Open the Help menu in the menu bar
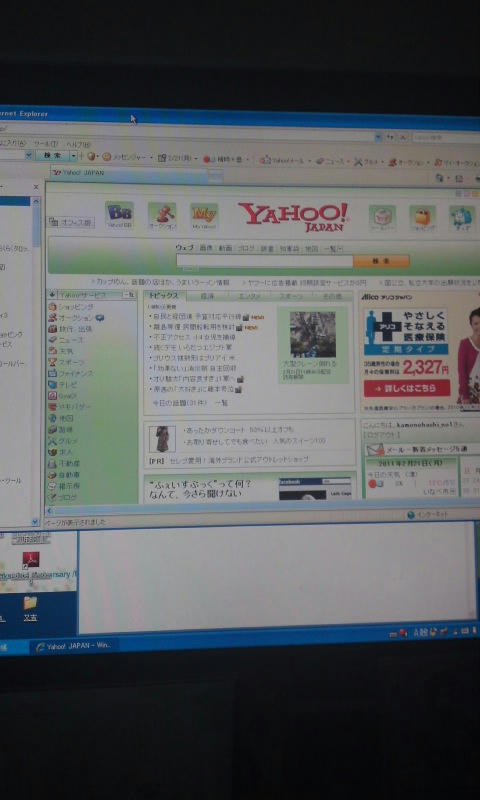 point(78,144)
